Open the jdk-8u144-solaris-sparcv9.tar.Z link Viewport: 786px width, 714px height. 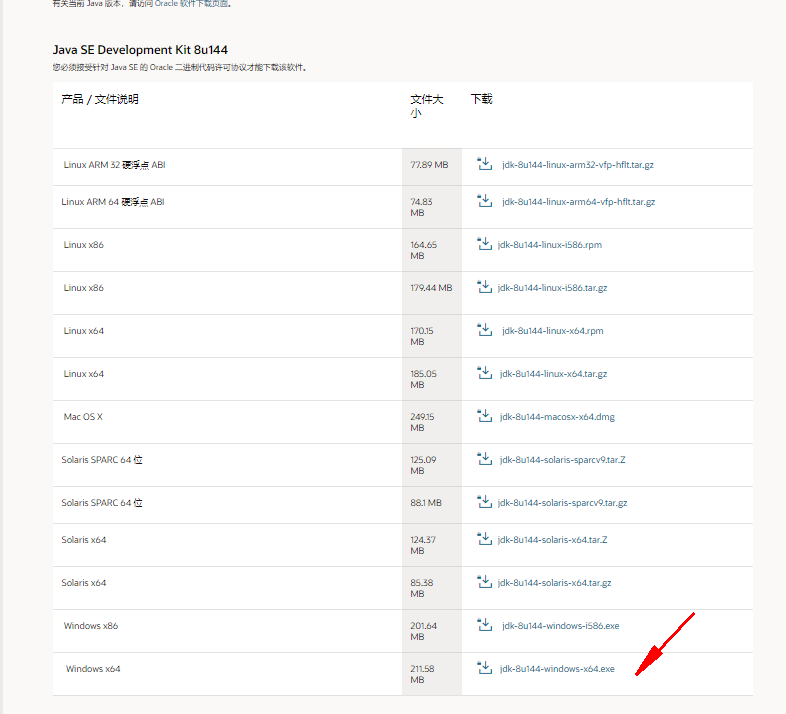(562, 460)
